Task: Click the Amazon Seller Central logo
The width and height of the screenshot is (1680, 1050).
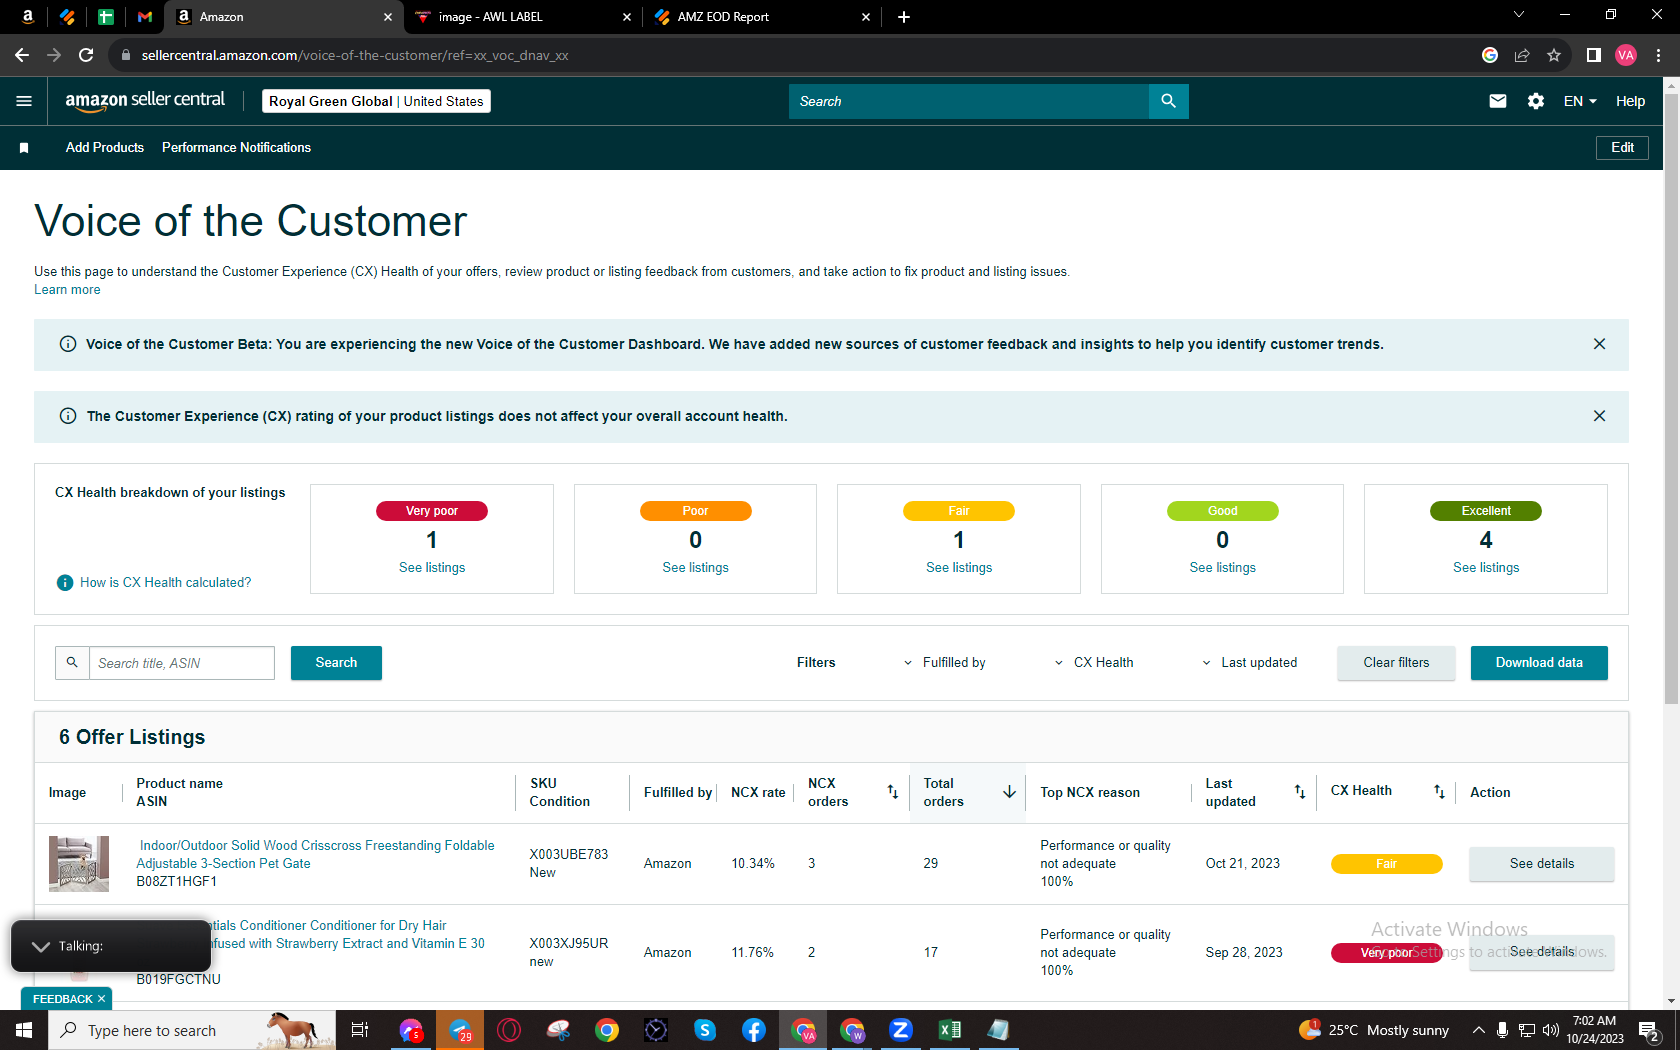Action: point(145,101)
